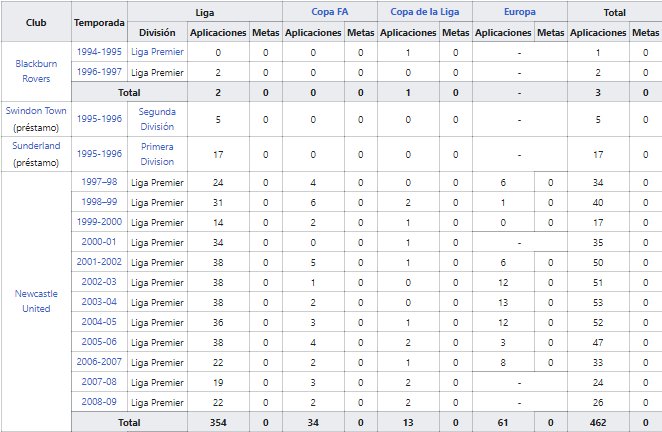Open the 1996-1997 season link
The width and height of the screenshot is (662, 432).
point(99,72)
